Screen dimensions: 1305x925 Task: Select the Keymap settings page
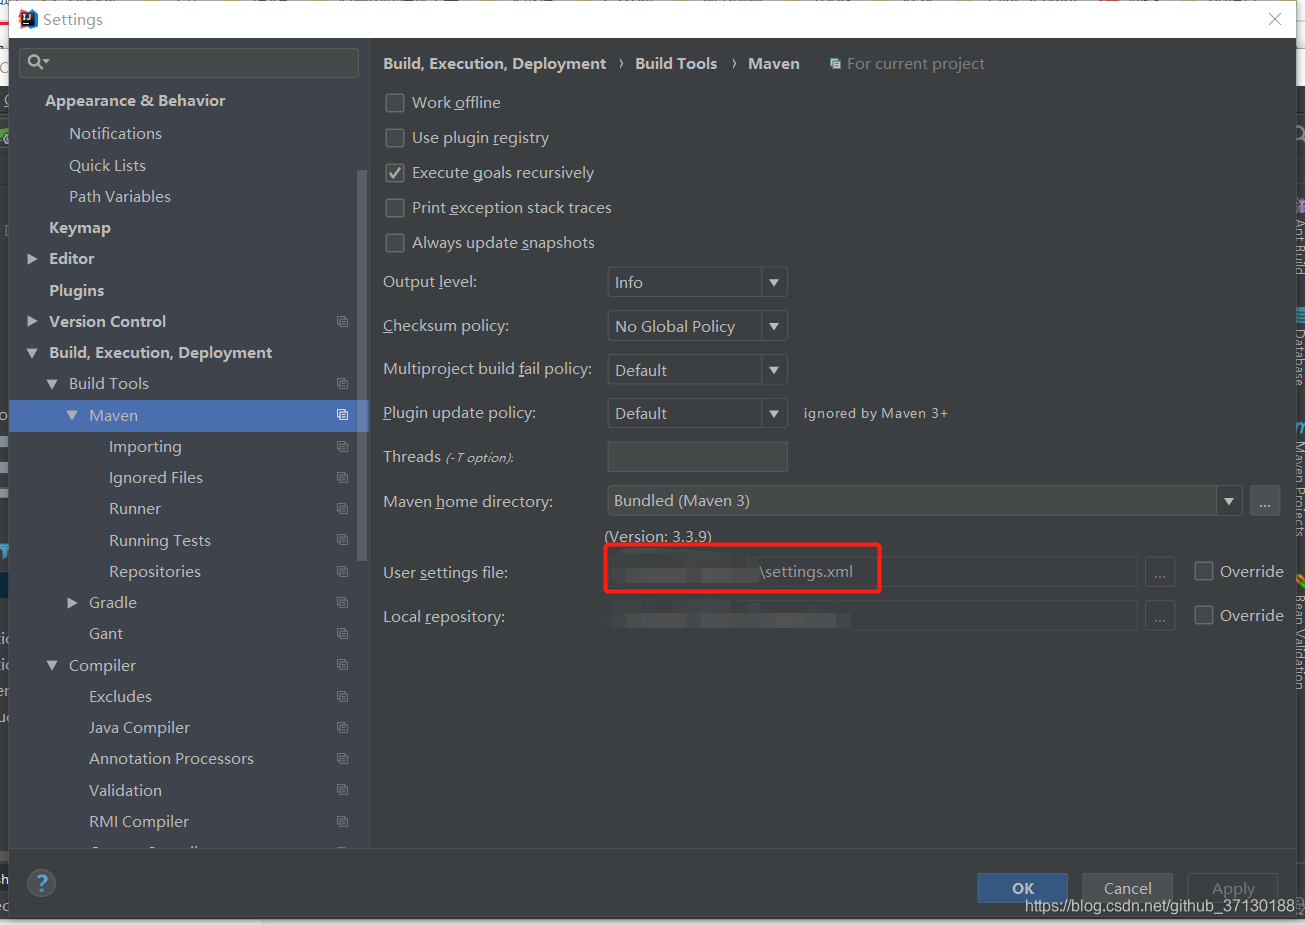(x=80, y=228)
